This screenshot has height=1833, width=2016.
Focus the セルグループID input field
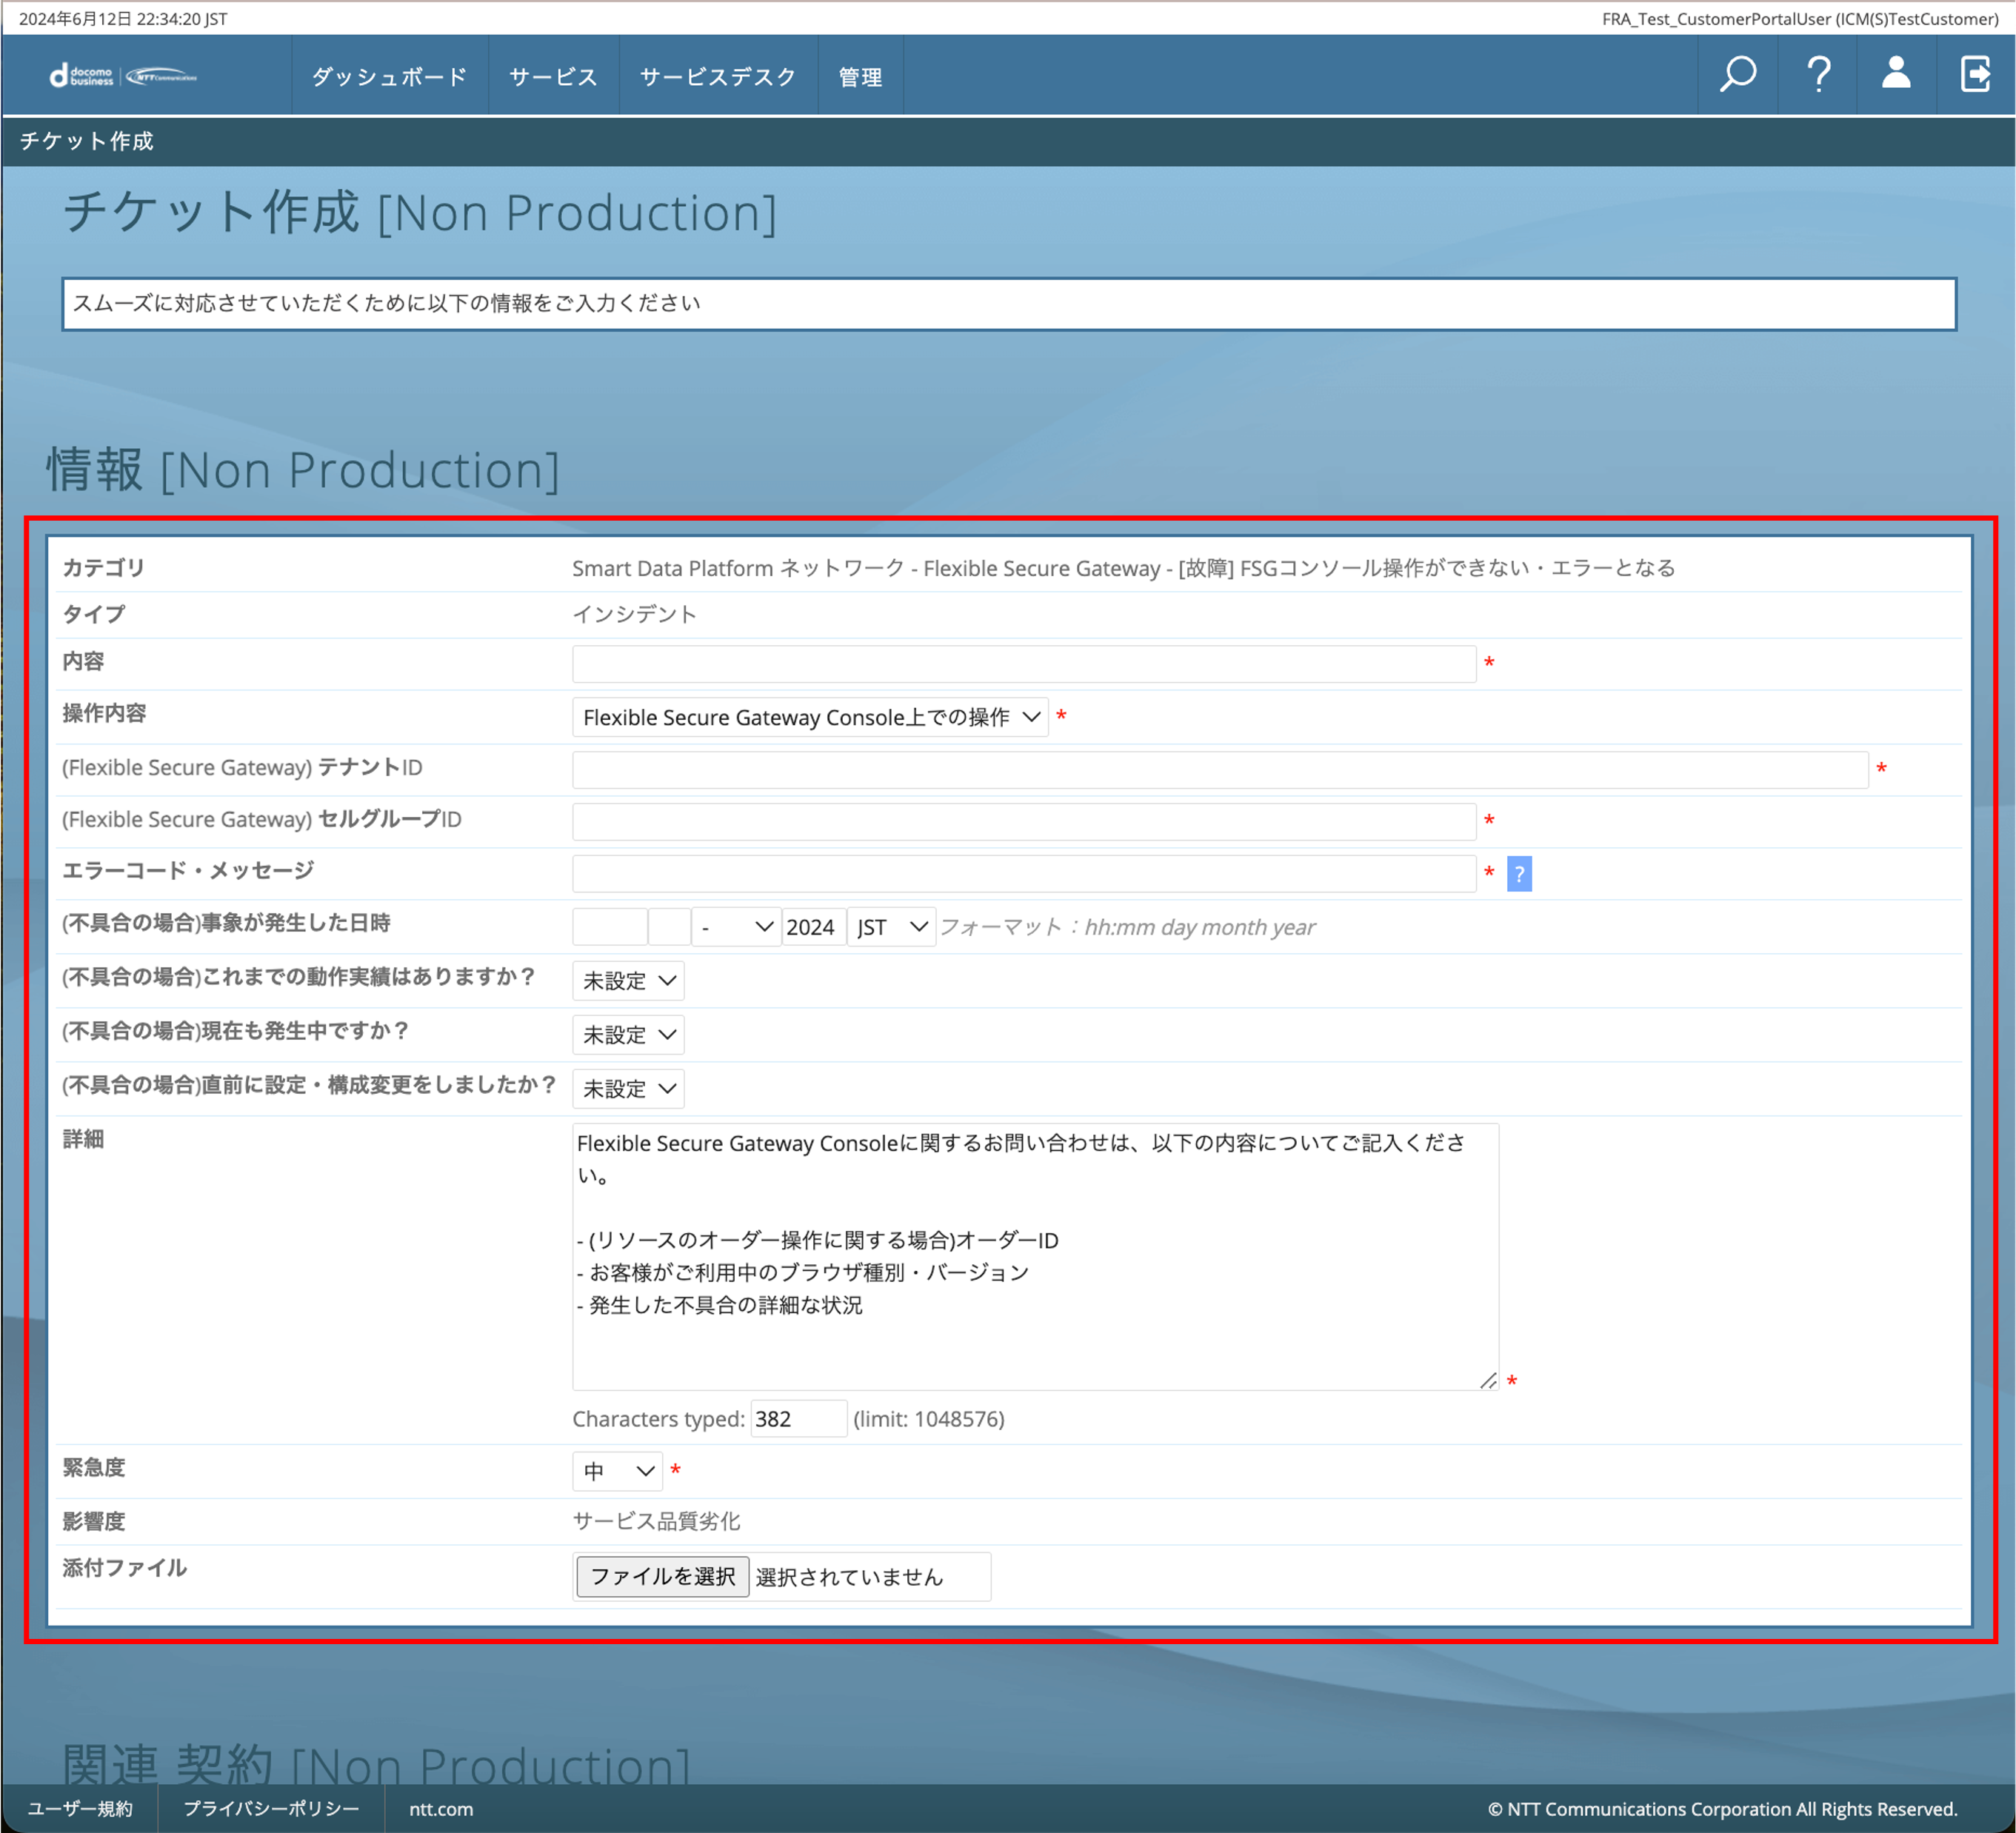(x=1024, y=822)
